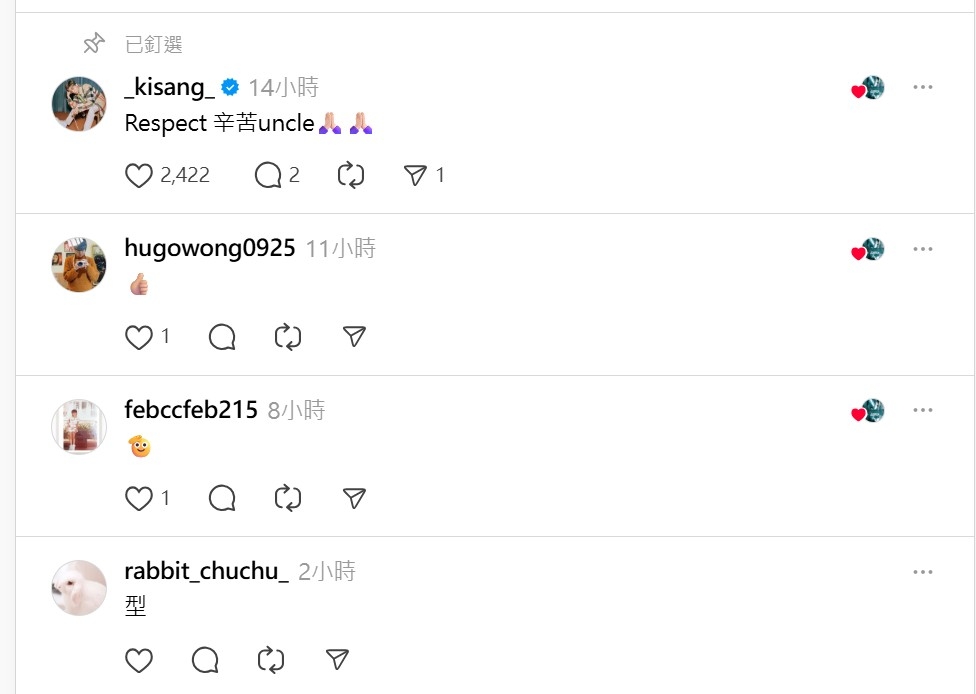Repost the _kisang_ comment

(351, 176)
